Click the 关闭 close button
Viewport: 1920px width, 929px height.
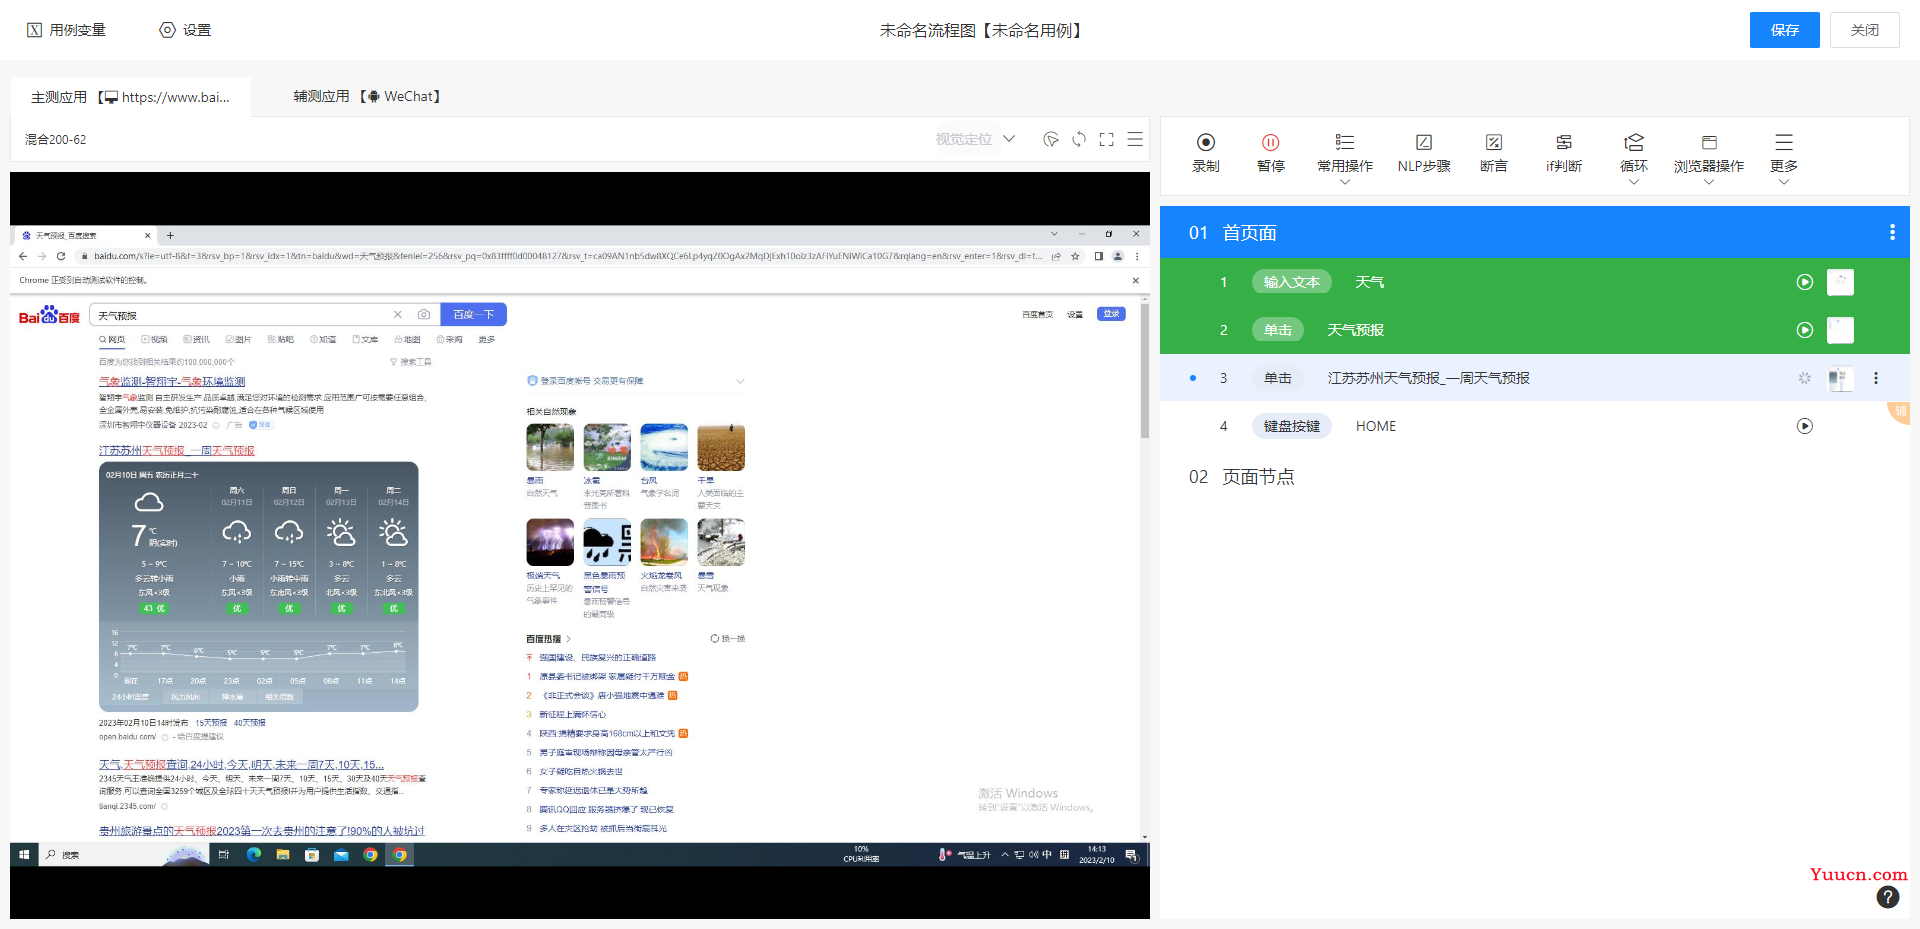click(1864, 30)
